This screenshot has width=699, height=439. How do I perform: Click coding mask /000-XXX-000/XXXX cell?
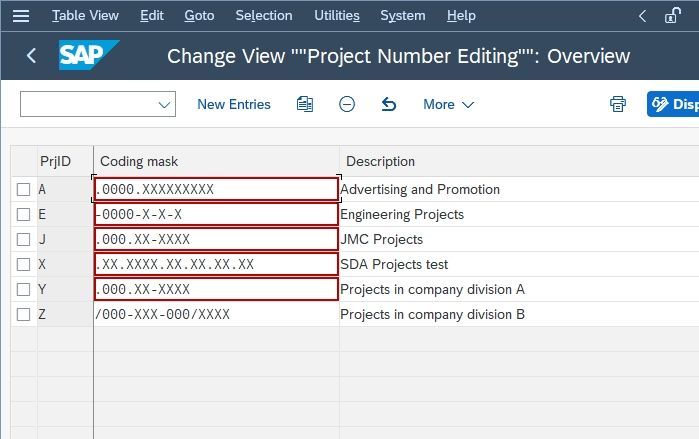click(x=216, y=314)
